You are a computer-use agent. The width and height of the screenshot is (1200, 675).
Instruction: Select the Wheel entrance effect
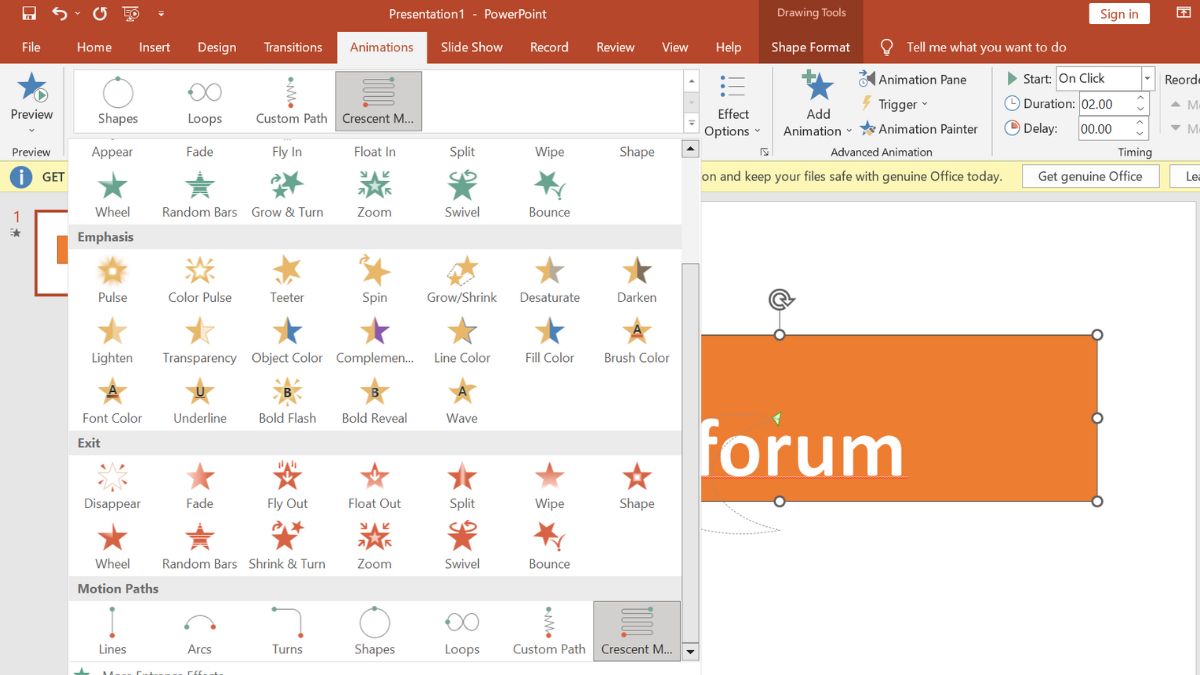[x=112, y=194]
